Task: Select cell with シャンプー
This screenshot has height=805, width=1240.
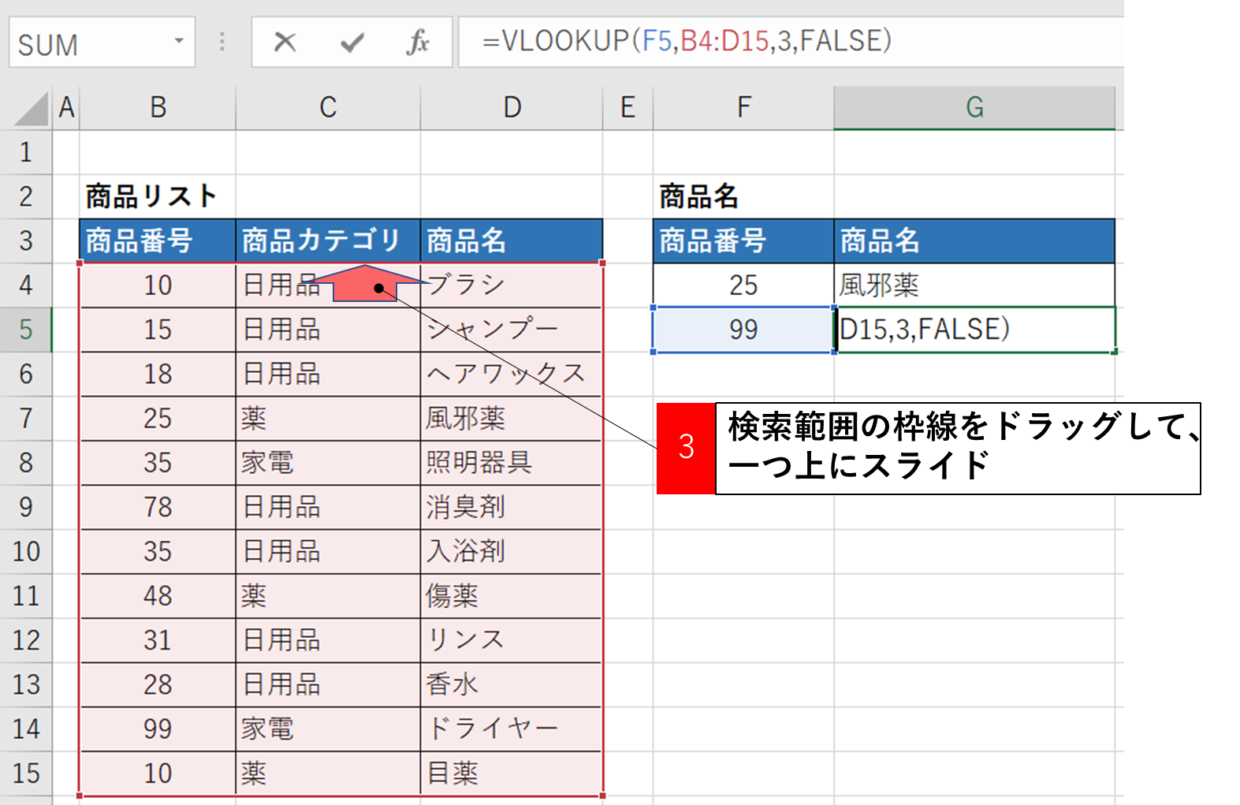Action: click(x=512, y=329)
